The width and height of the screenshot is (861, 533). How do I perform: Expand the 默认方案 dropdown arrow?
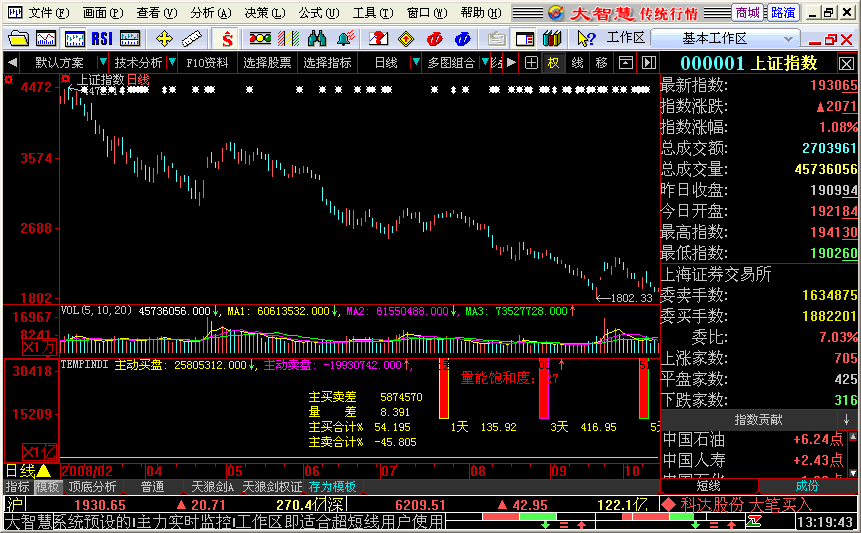(x=102, y=62)
